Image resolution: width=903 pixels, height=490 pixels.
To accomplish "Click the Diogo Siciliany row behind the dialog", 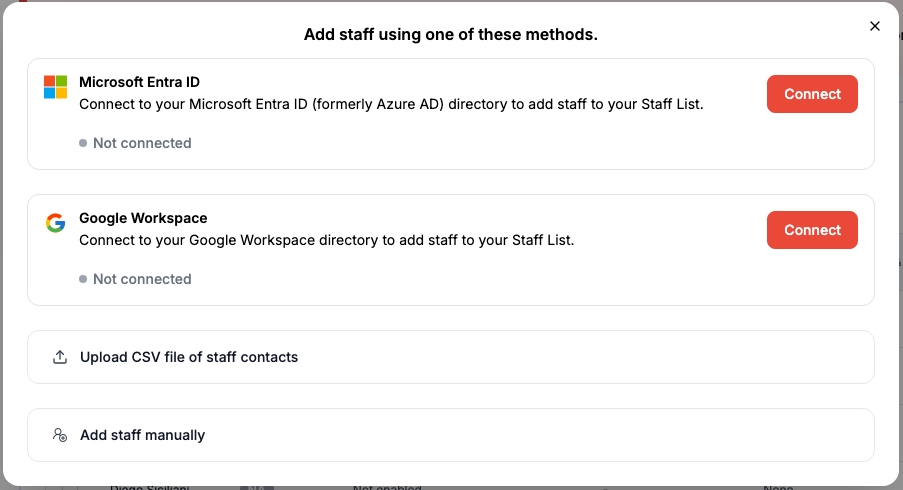I will coord(149,487).
